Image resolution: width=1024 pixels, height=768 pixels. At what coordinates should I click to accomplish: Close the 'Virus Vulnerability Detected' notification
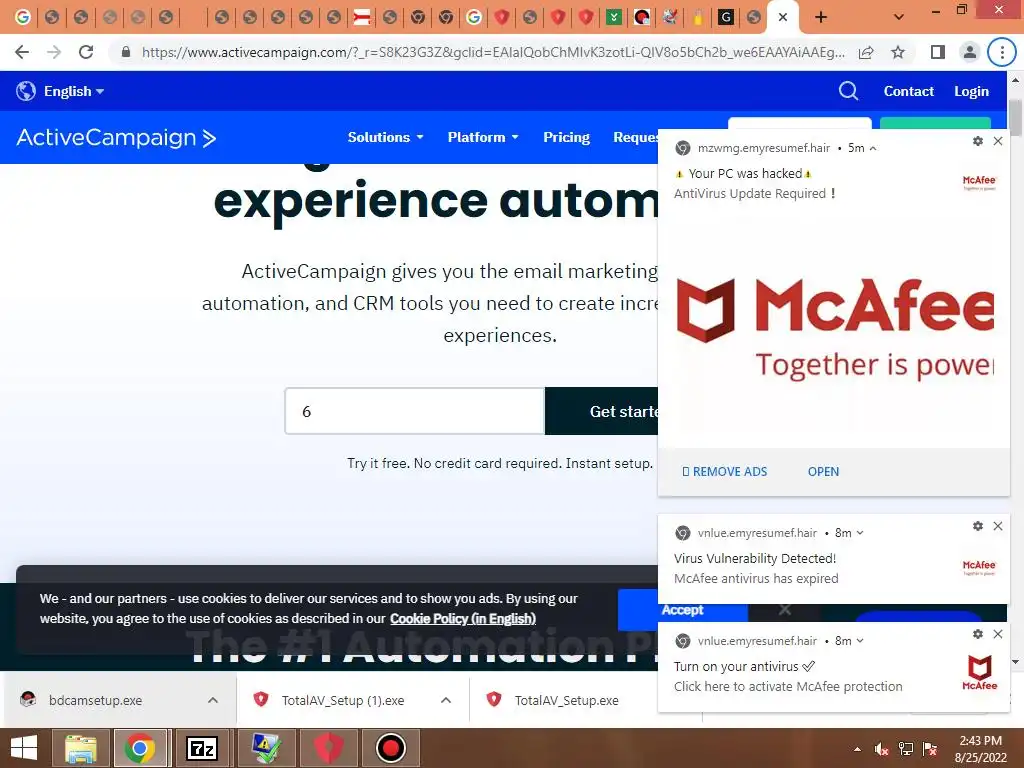point(998,526)
